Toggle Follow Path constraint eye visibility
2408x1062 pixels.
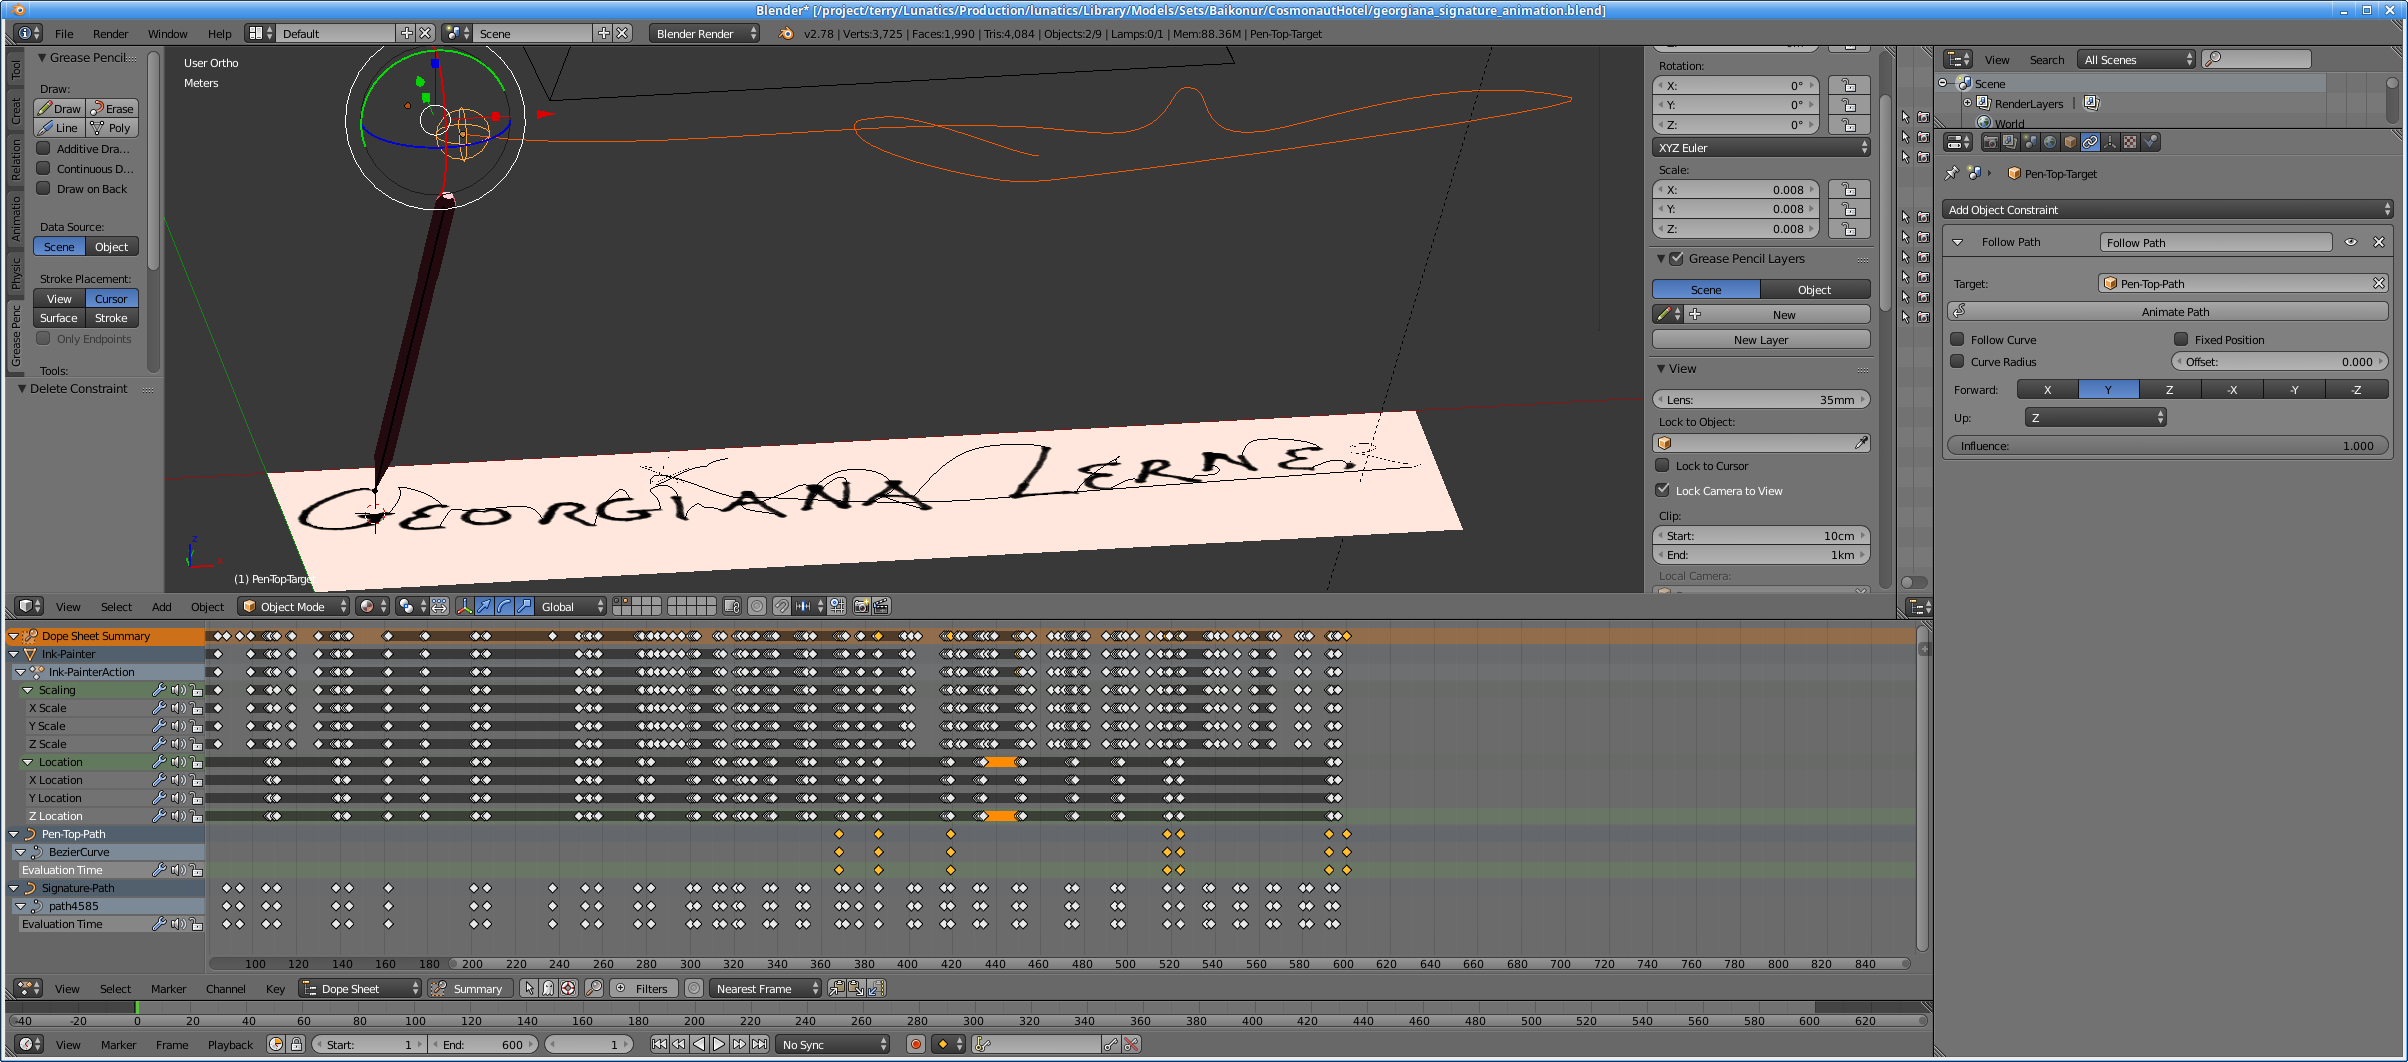click(2351, 242)
